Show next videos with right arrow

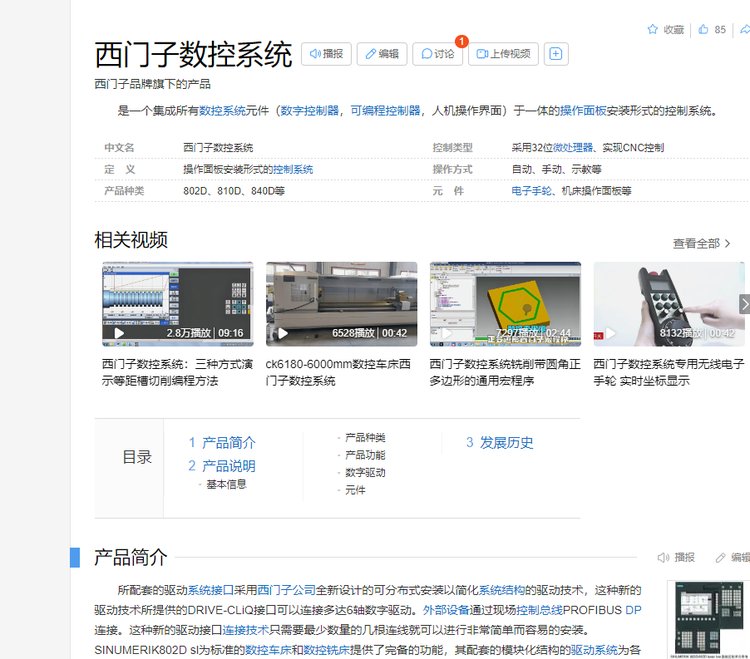point(743,304)
